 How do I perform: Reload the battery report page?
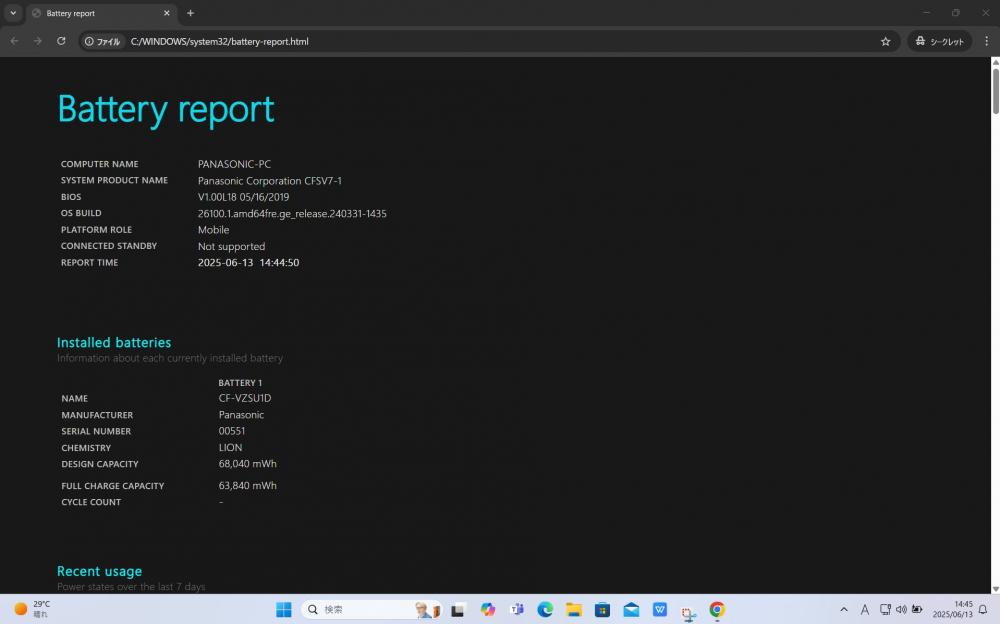coord(61,41)
